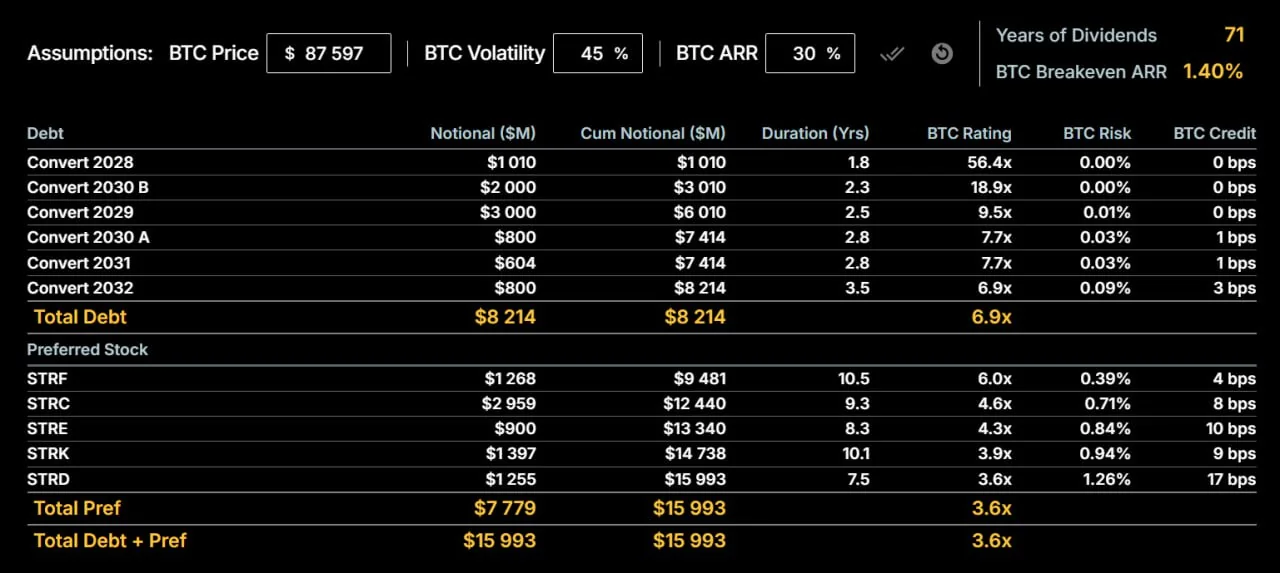Select the BTC ARR input box
This screenshot has width=1280, height=573.
(809, 54)
